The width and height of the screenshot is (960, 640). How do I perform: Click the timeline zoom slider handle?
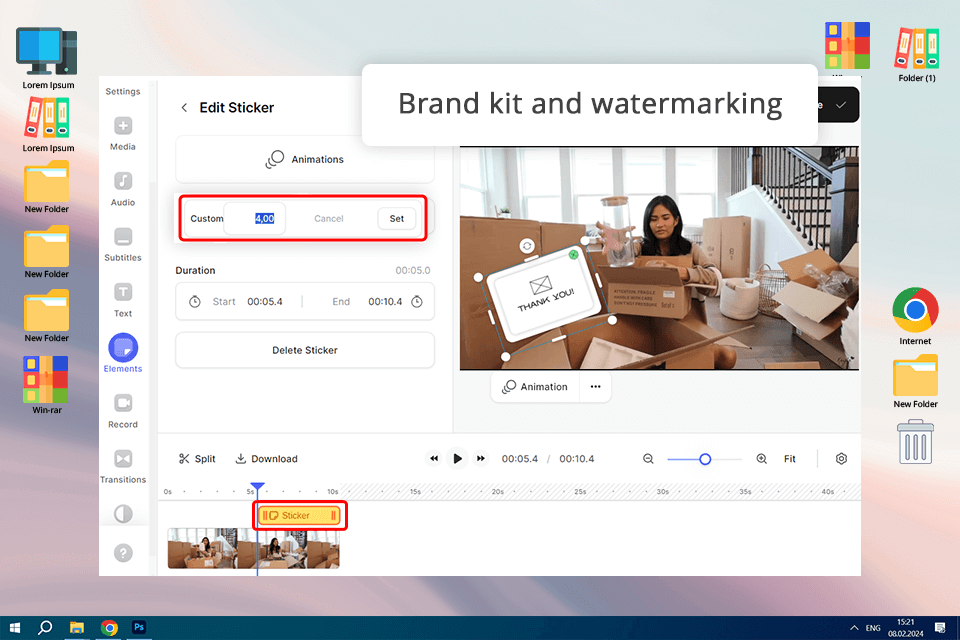705,459
